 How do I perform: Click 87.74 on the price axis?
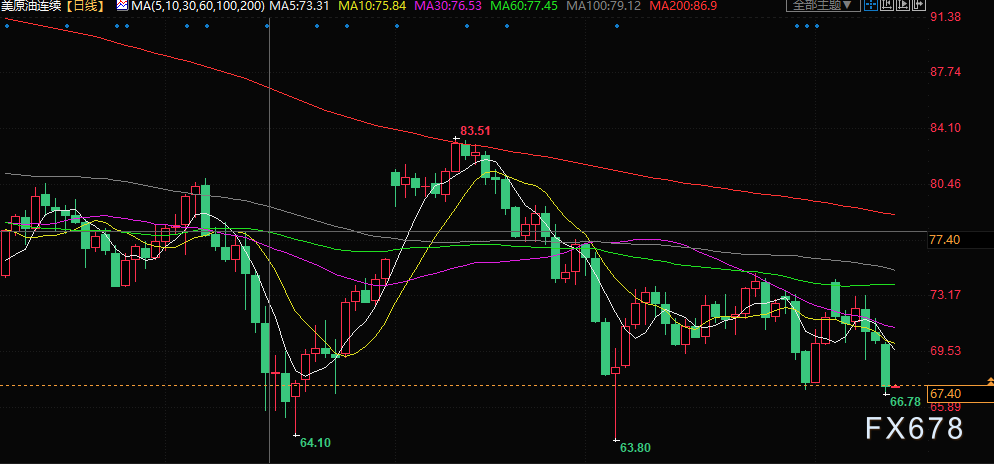pyautogui.click(x=945, y=72)
